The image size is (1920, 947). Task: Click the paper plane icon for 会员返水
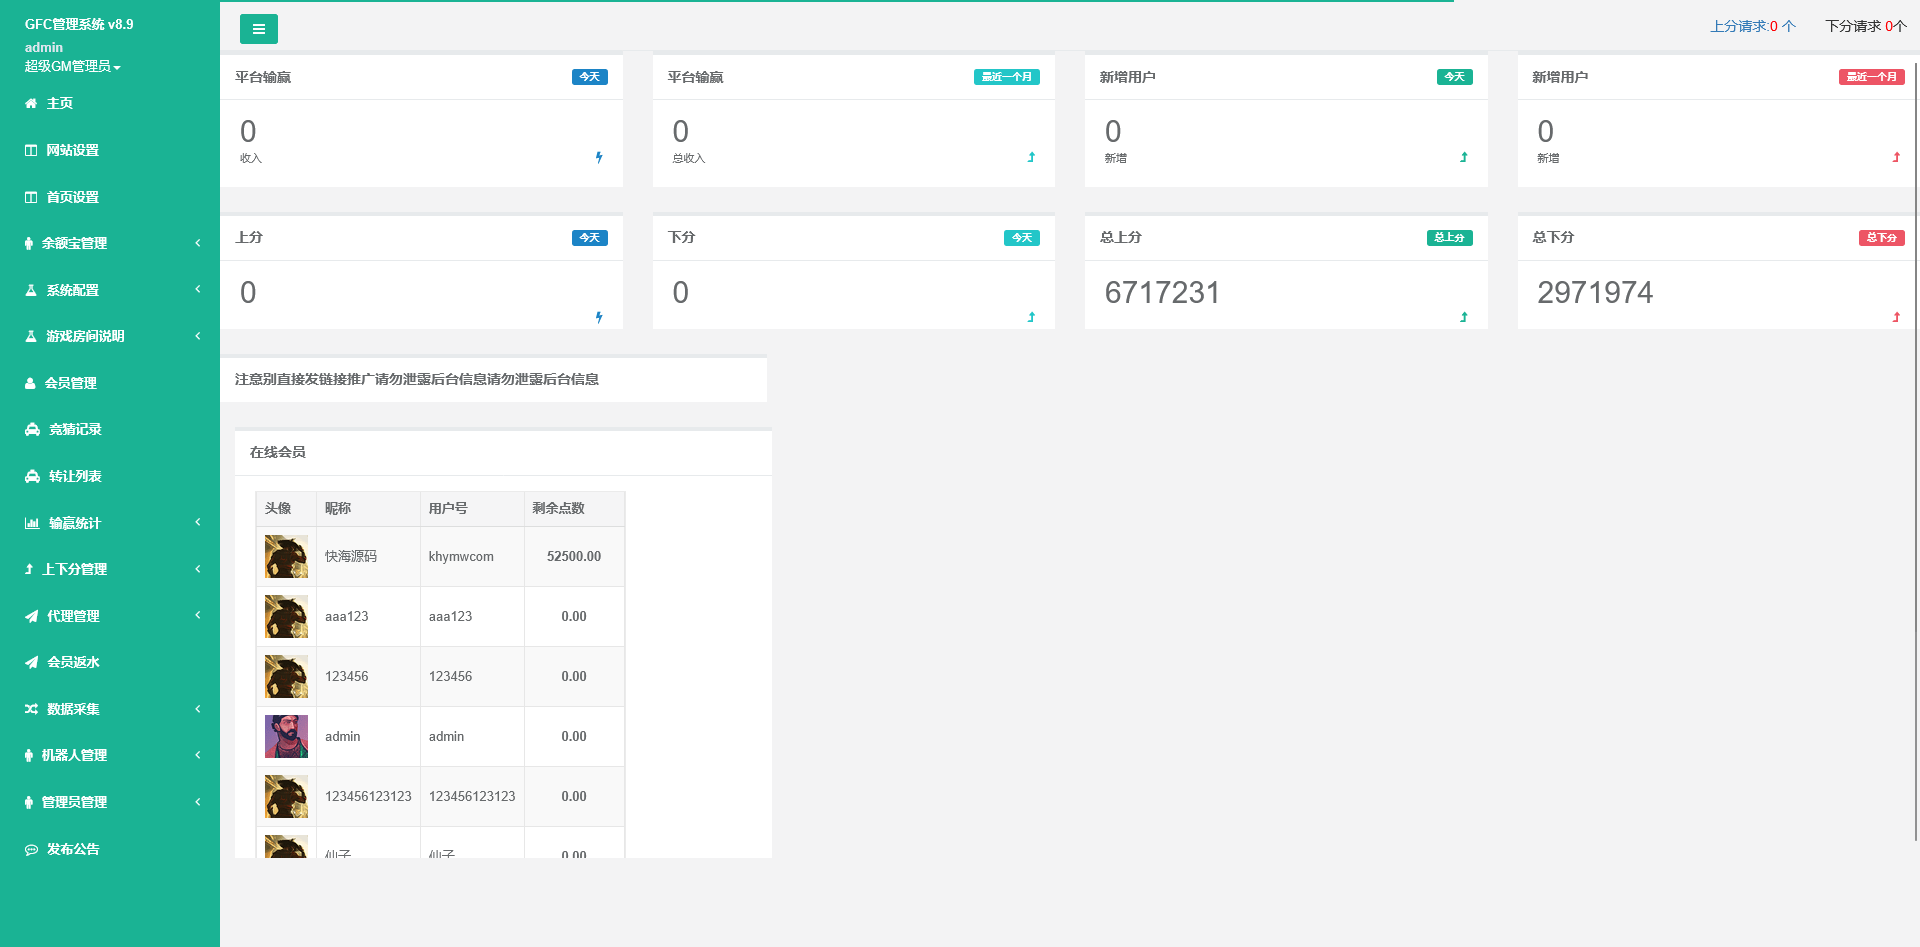(x=32, y=662)
